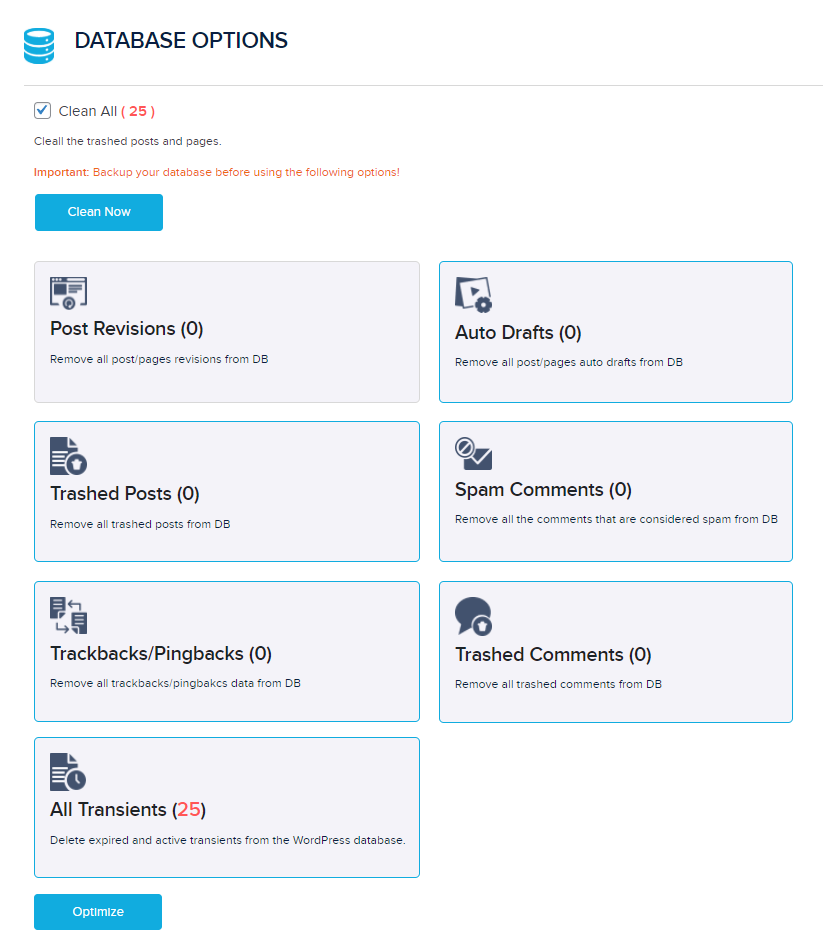Image resolution: width=823 pixels, height=947 pixels.
Task: Select the All Transients (25) title
Action: (x=128, y=809)
